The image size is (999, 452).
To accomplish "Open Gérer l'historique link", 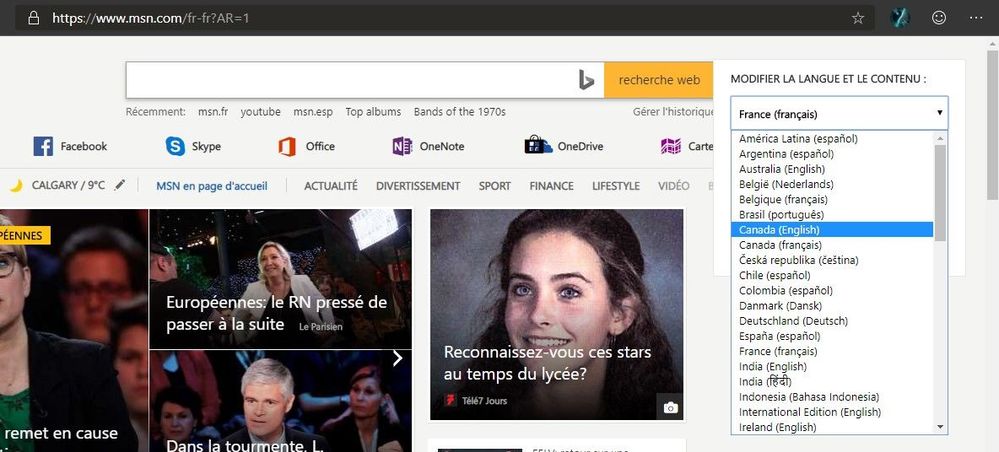I will tap(673, 112).
